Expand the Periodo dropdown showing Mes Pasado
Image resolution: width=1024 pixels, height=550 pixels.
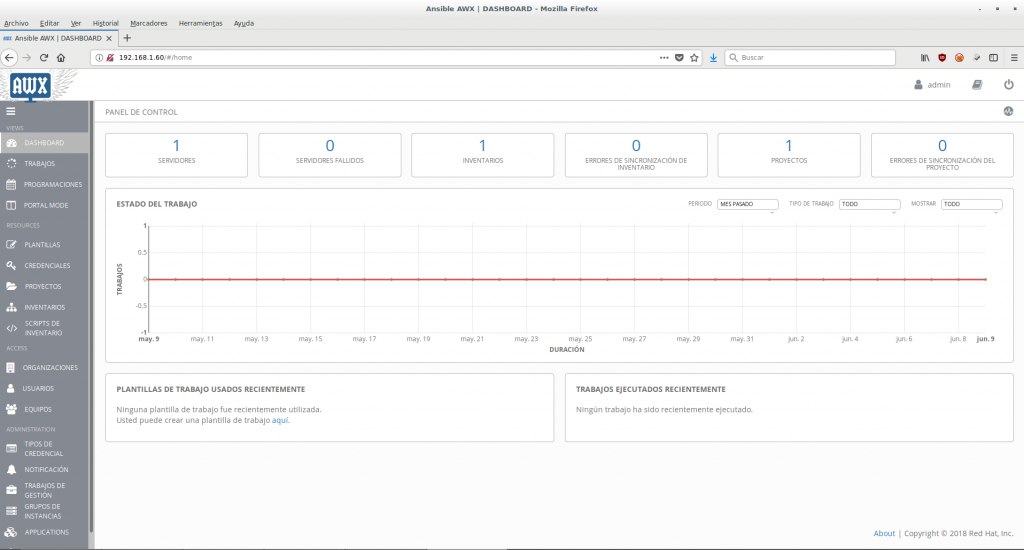(x=747, y=204)
